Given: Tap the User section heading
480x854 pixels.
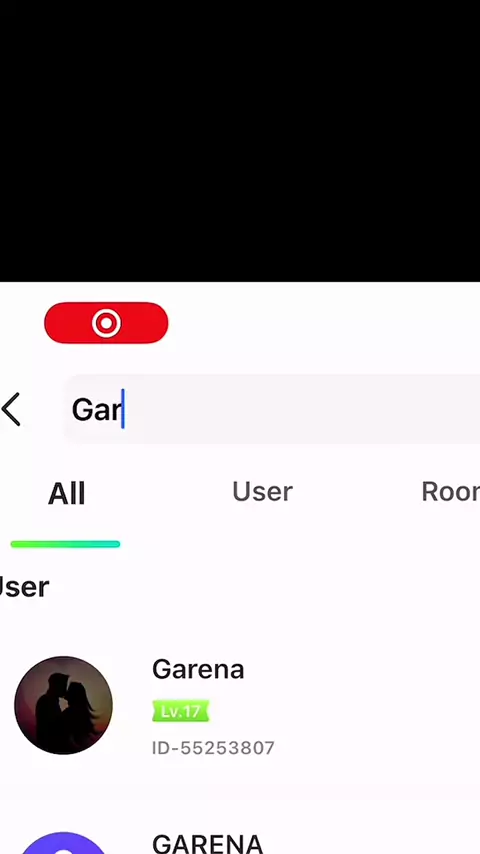Looking at the screenshot, I should point(25,587).
